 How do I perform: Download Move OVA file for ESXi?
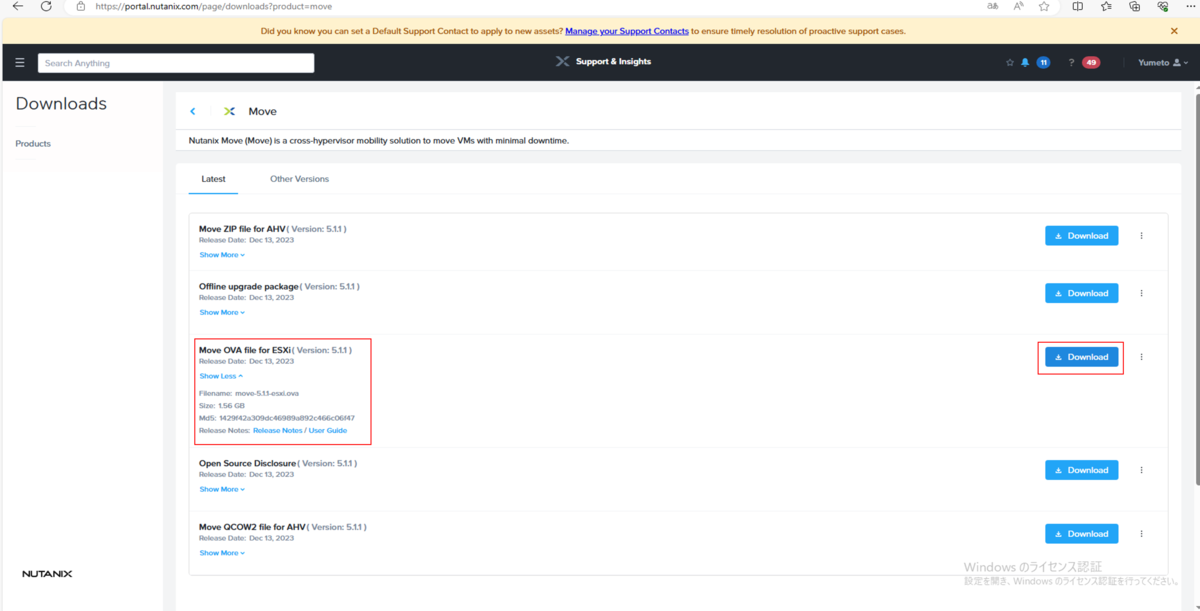point(1082,357)
